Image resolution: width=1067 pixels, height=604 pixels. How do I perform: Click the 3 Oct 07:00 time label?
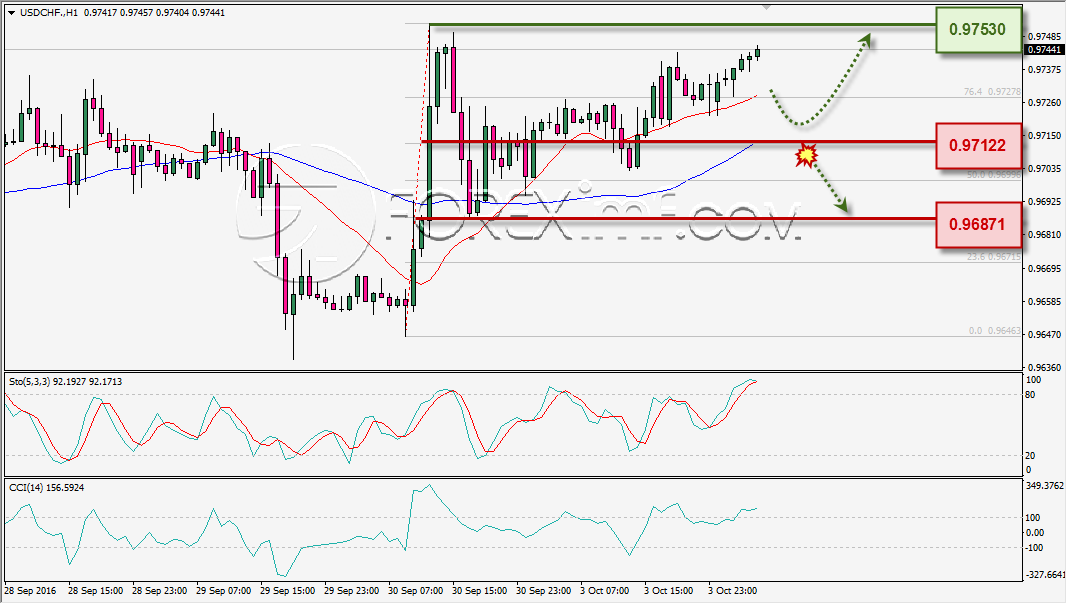[x=605, y=590]
